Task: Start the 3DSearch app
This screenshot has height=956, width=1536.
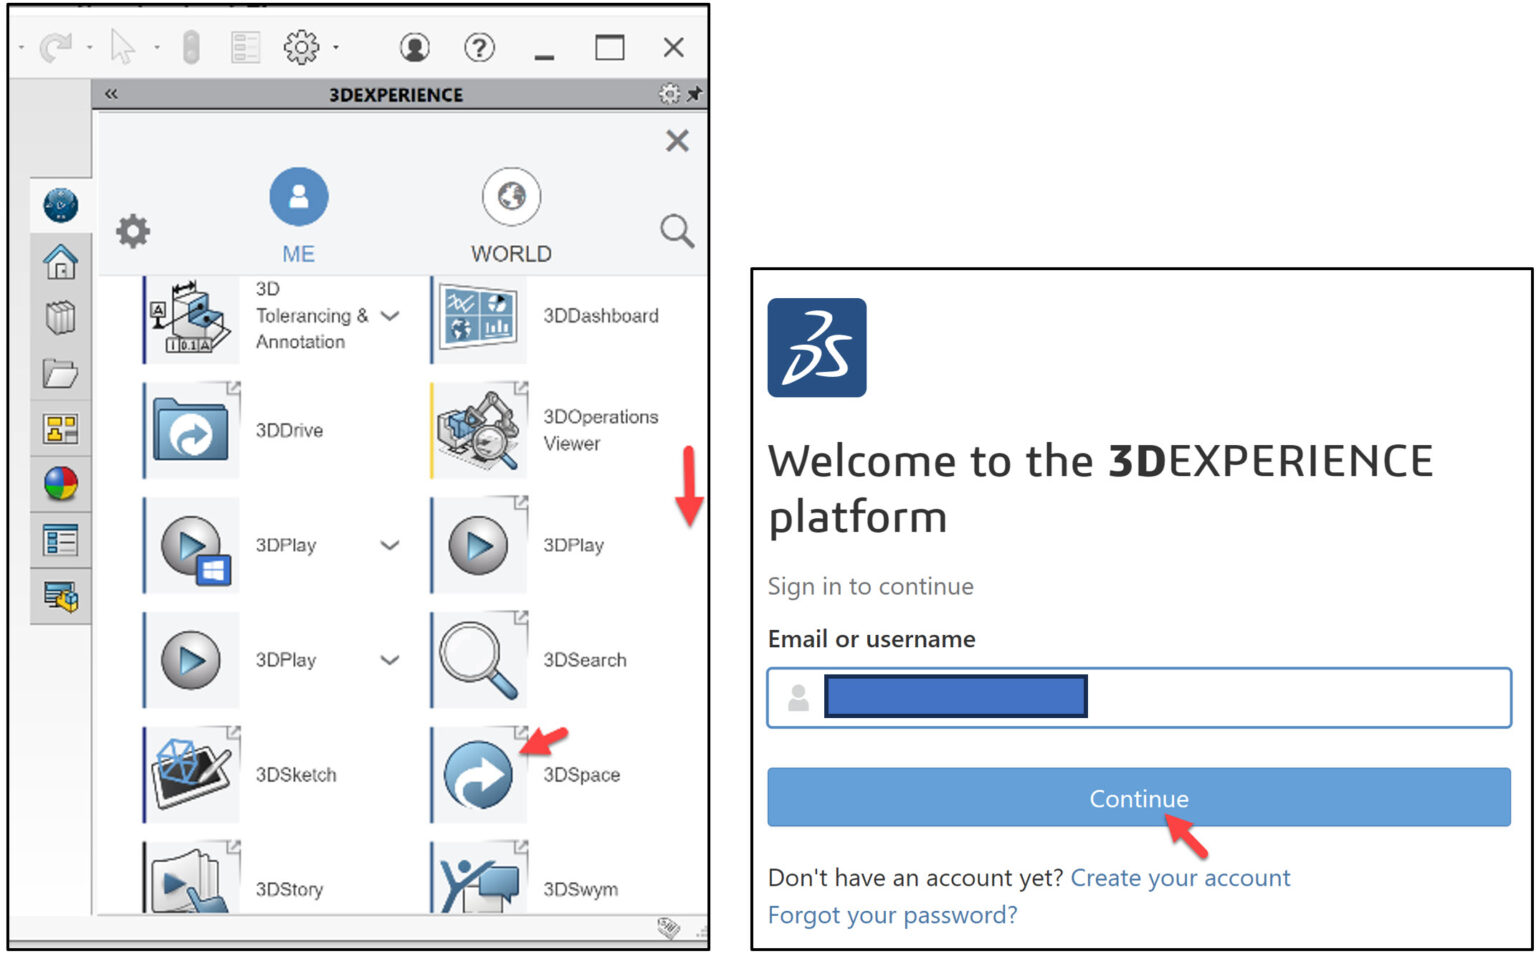Action: pyautogui.click(x=479, y=659)
